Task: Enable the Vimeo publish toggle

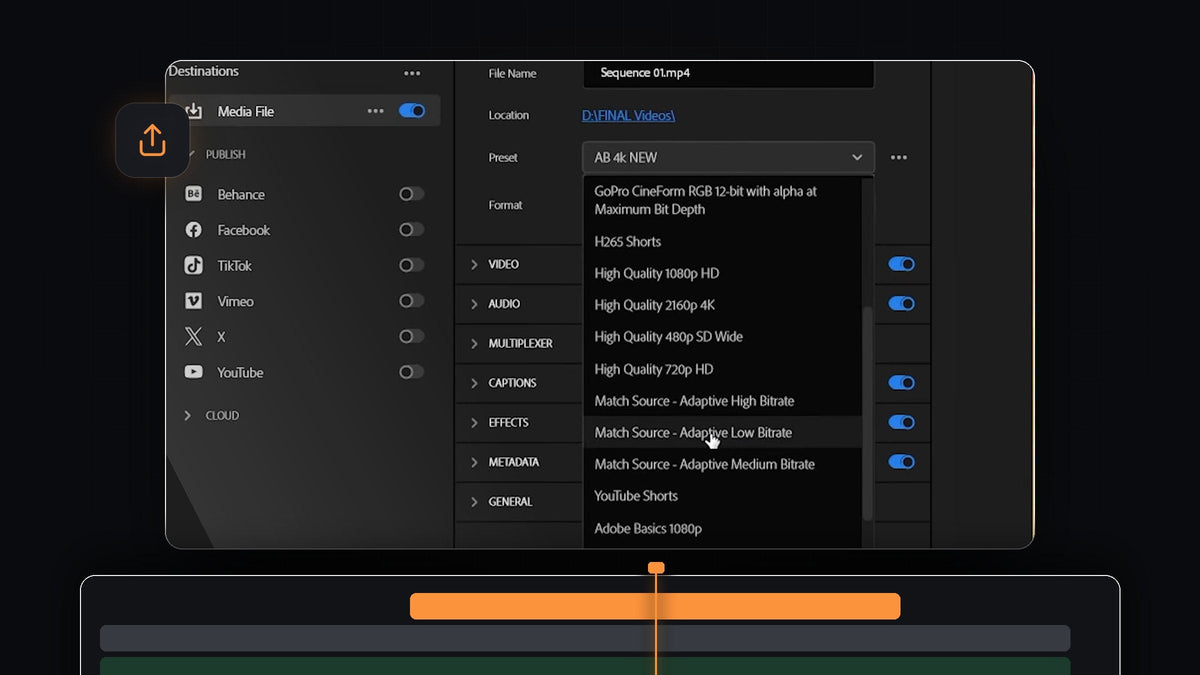Action: pyautogui.click(x=412, y=301)
